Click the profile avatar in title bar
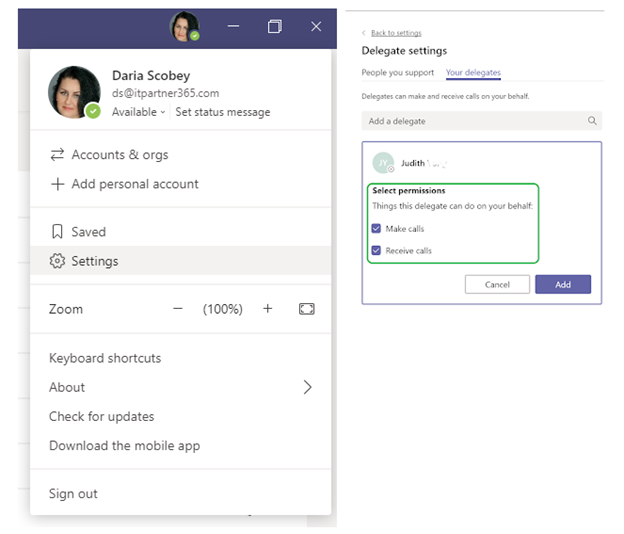The height and width of the screenshot is (534, 624). [184, 27]
